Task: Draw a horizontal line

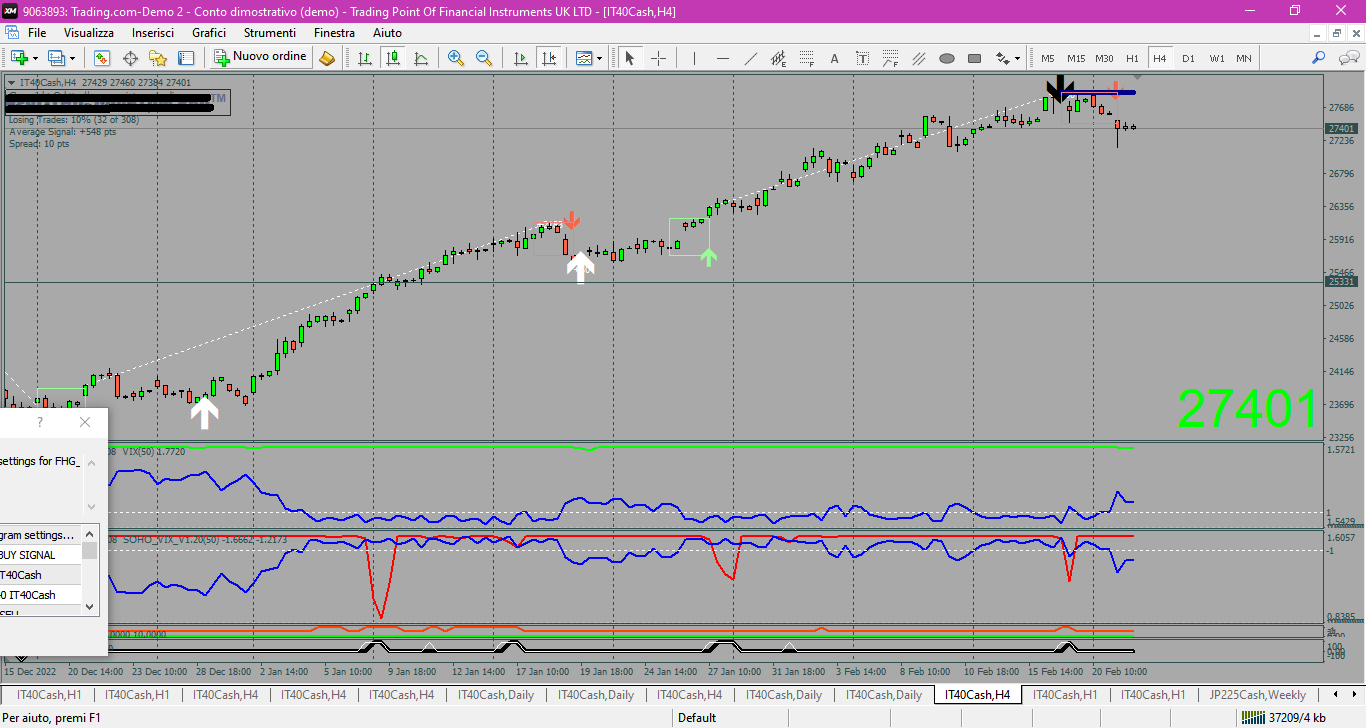Action: click(722, 58)
